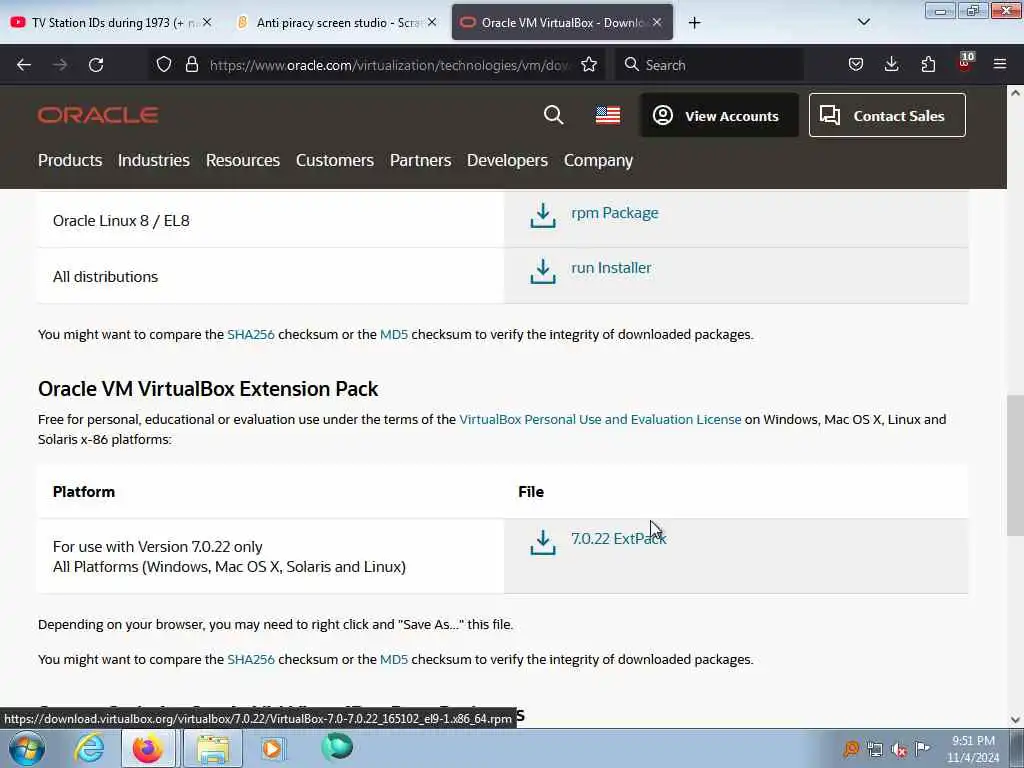
Task: Download the run Installer link
Action: point(611,268)
